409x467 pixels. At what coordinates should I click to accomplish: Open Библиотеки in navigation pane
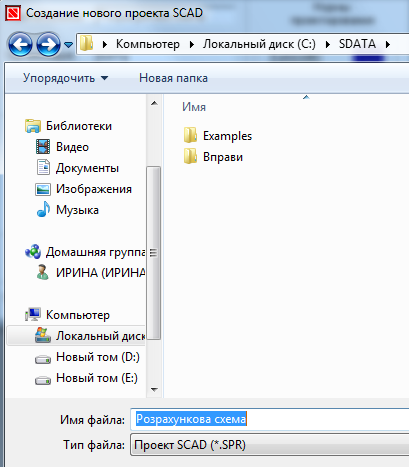(x=79, y=126)
